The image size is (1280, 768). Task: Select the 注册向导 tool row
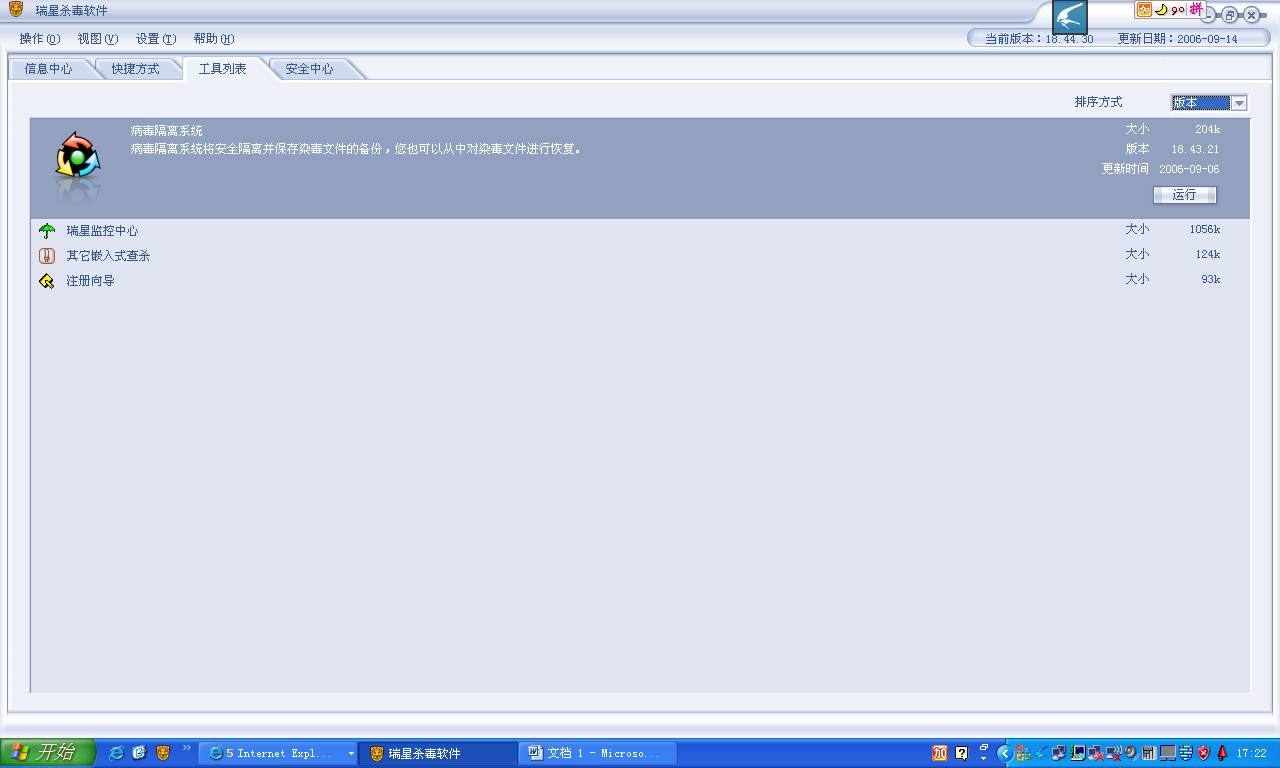640,281
